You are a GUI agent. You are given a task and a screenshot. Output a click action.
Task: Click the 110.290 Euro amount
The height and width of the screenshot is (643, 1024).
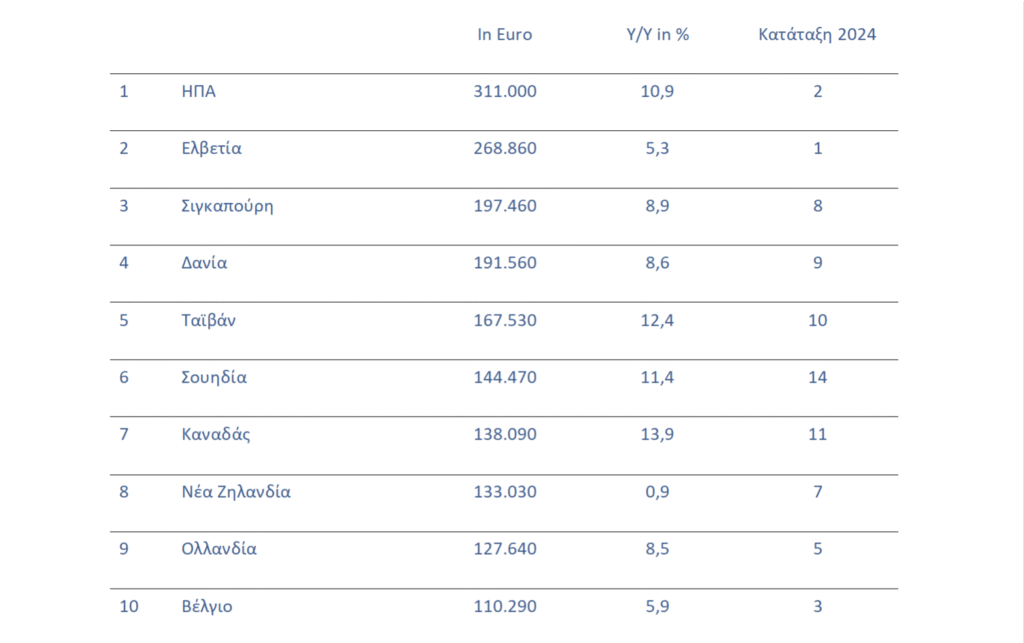coord(505,606)
